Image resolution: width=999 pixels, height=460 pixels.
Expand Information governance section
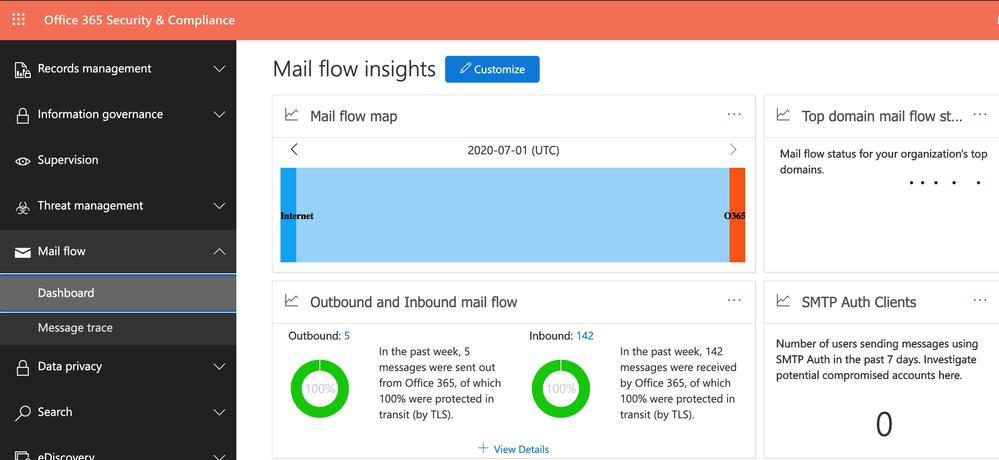coord(219,115)
